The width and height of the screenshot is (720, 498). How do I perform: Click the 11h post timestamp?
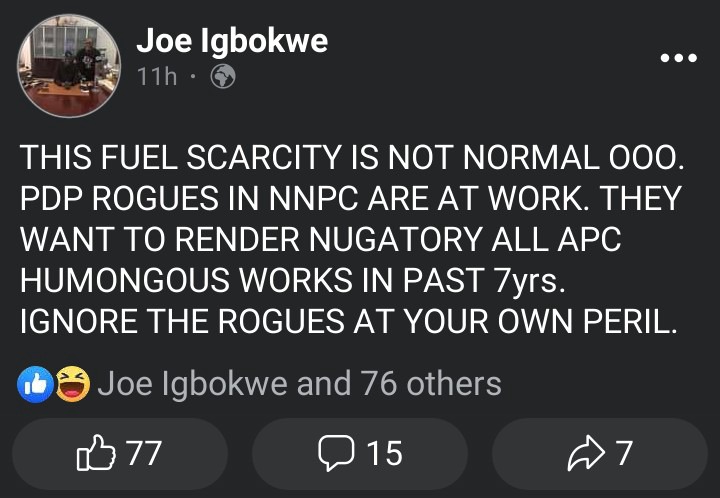tap(156, 77)
